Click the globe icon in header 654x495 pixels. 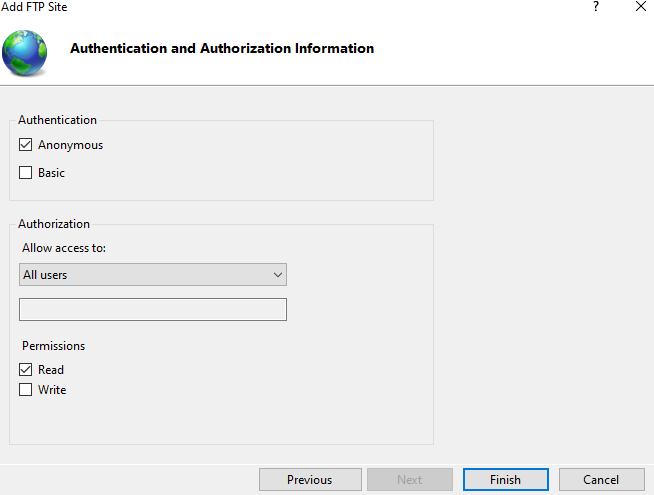(x=24, y=53)
